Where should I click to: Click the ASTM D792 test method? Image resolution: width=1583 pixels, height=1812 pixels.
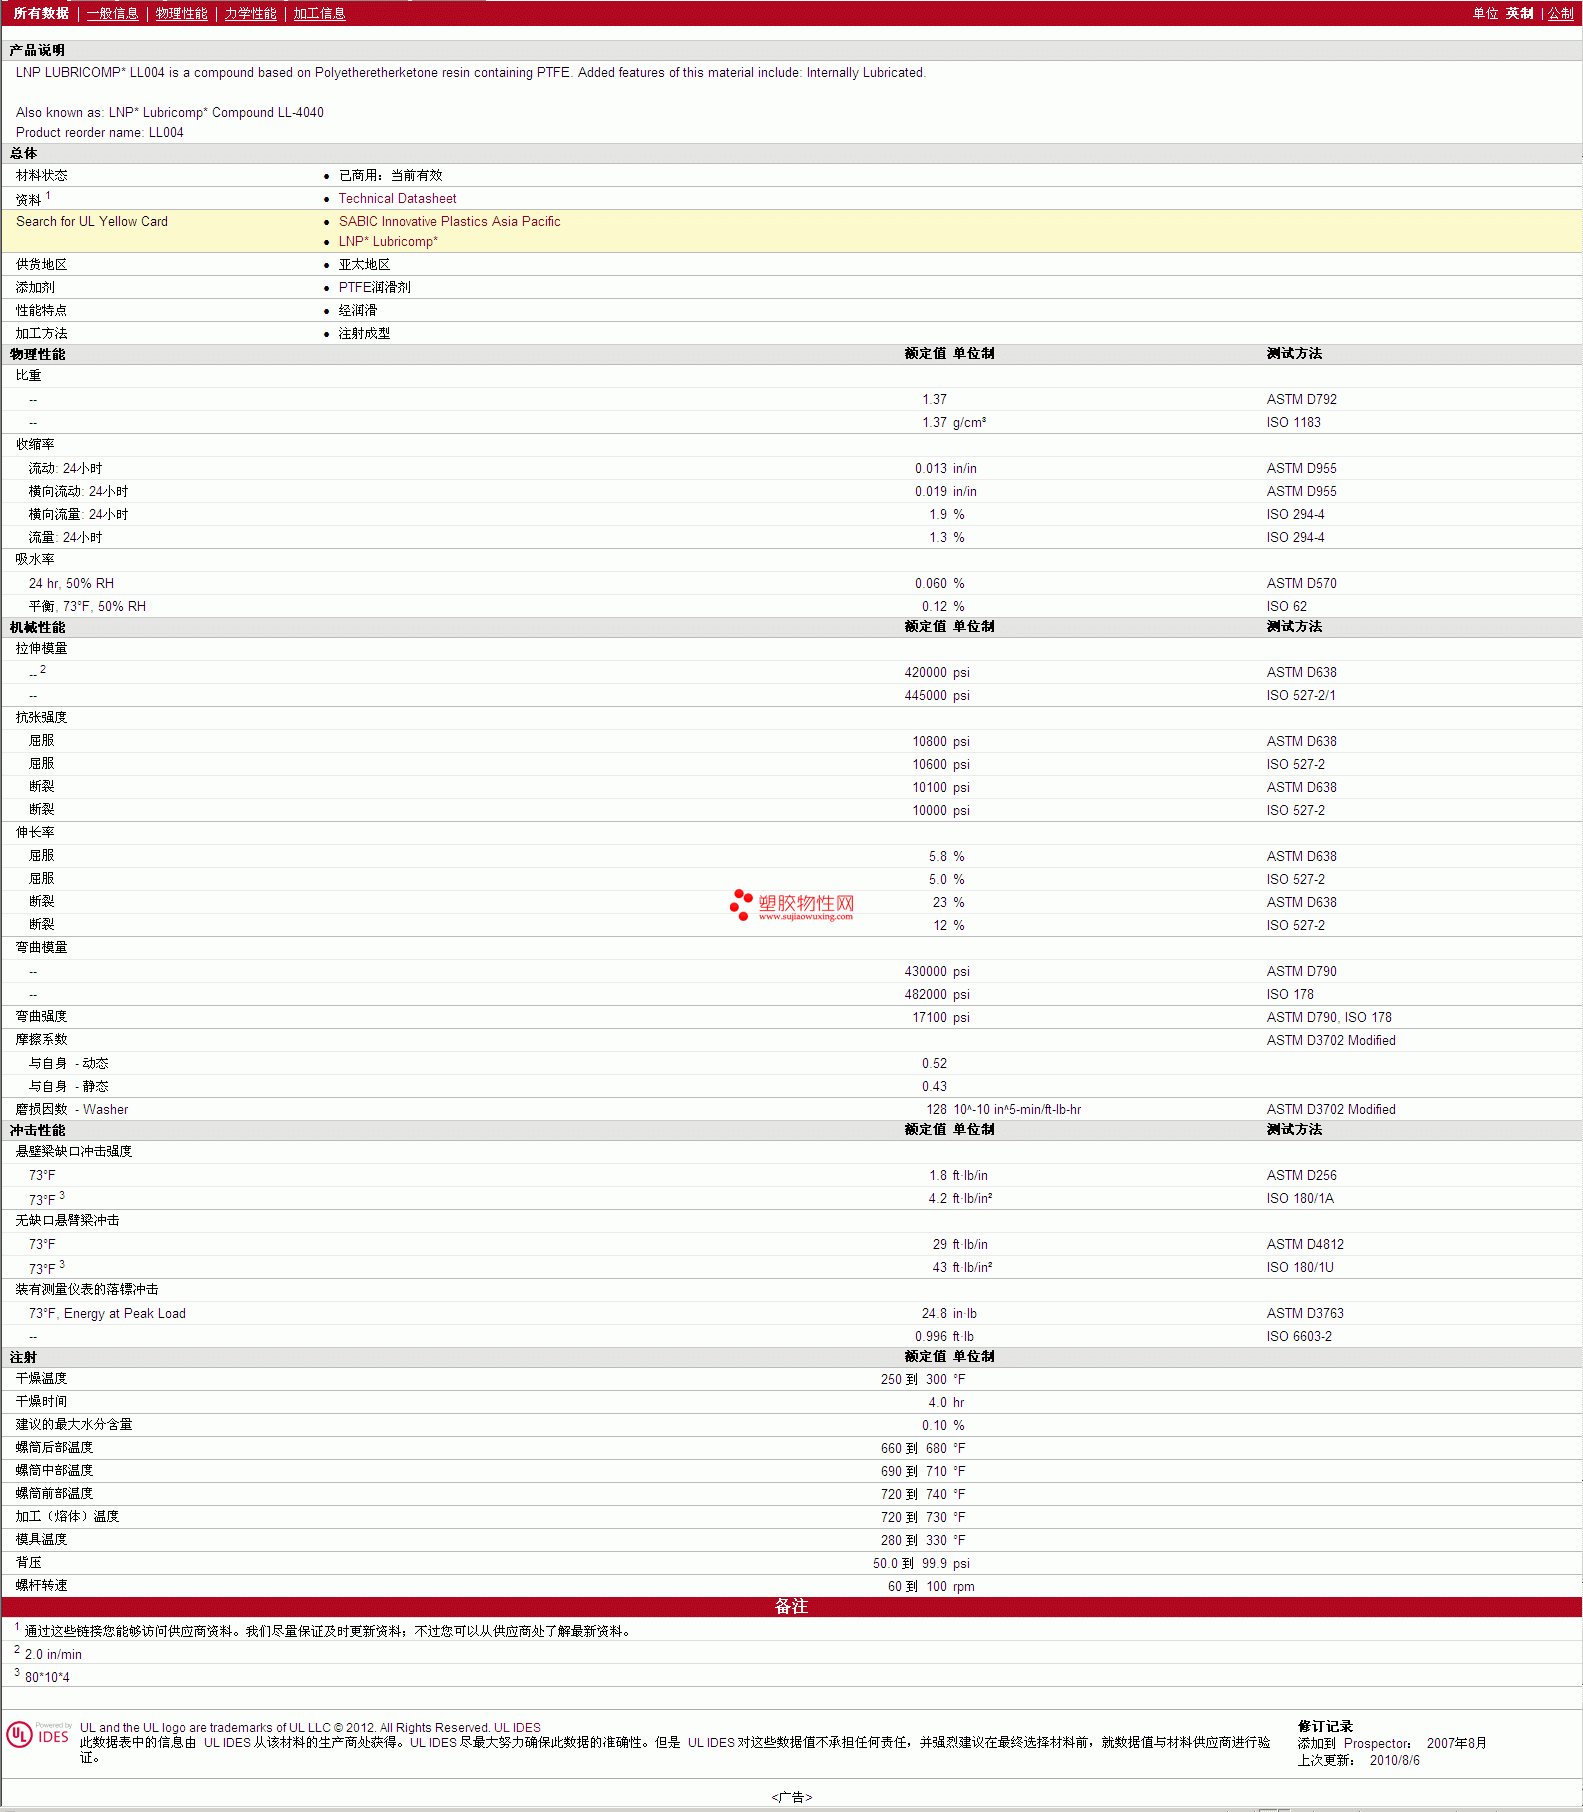1301,400
